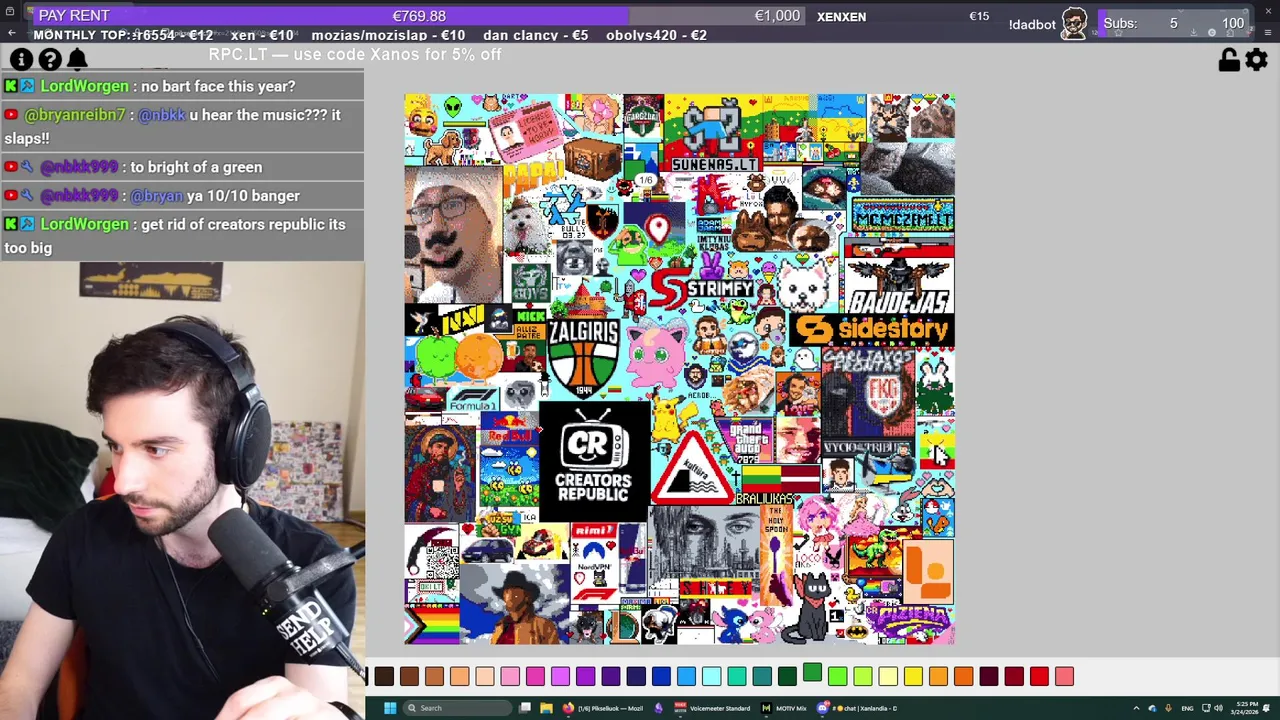Click the Zalgiris basketball logo on canvas
The height and width of the screenshot is (720, 1280).
(x=584, y=358)
